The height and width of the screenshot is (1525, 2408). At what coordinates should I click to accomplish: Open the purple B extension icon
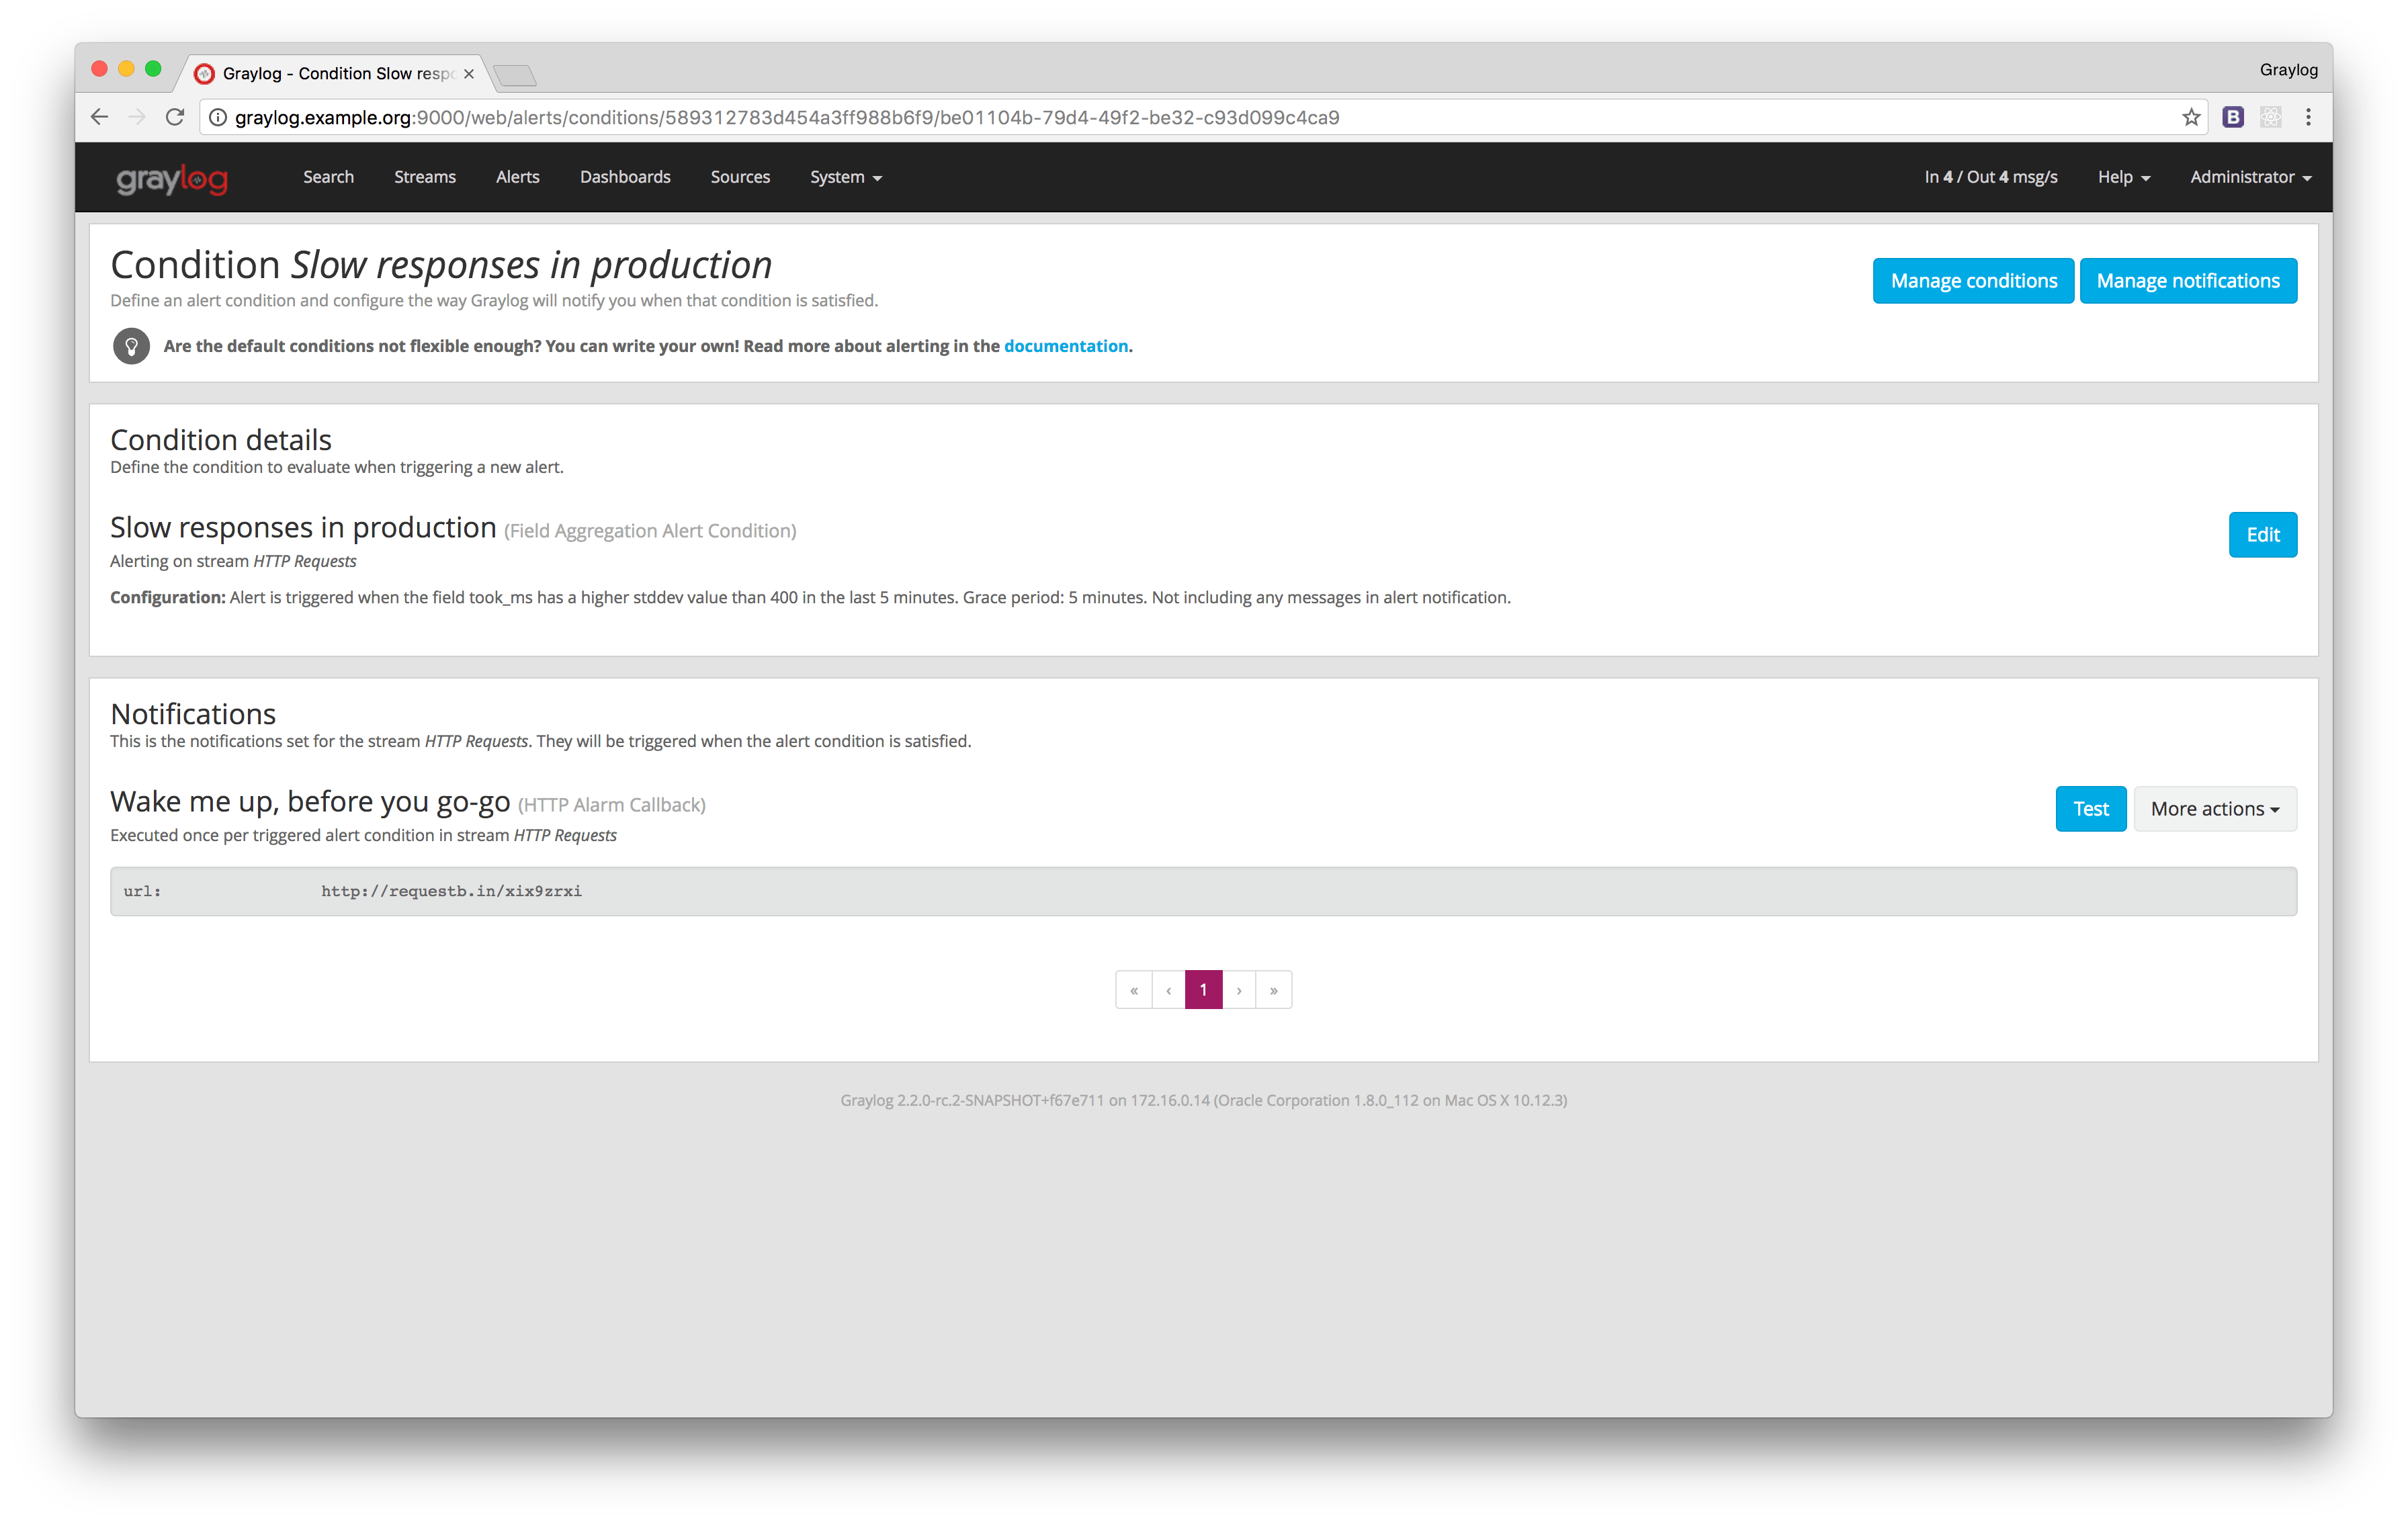pos(2233,117)
